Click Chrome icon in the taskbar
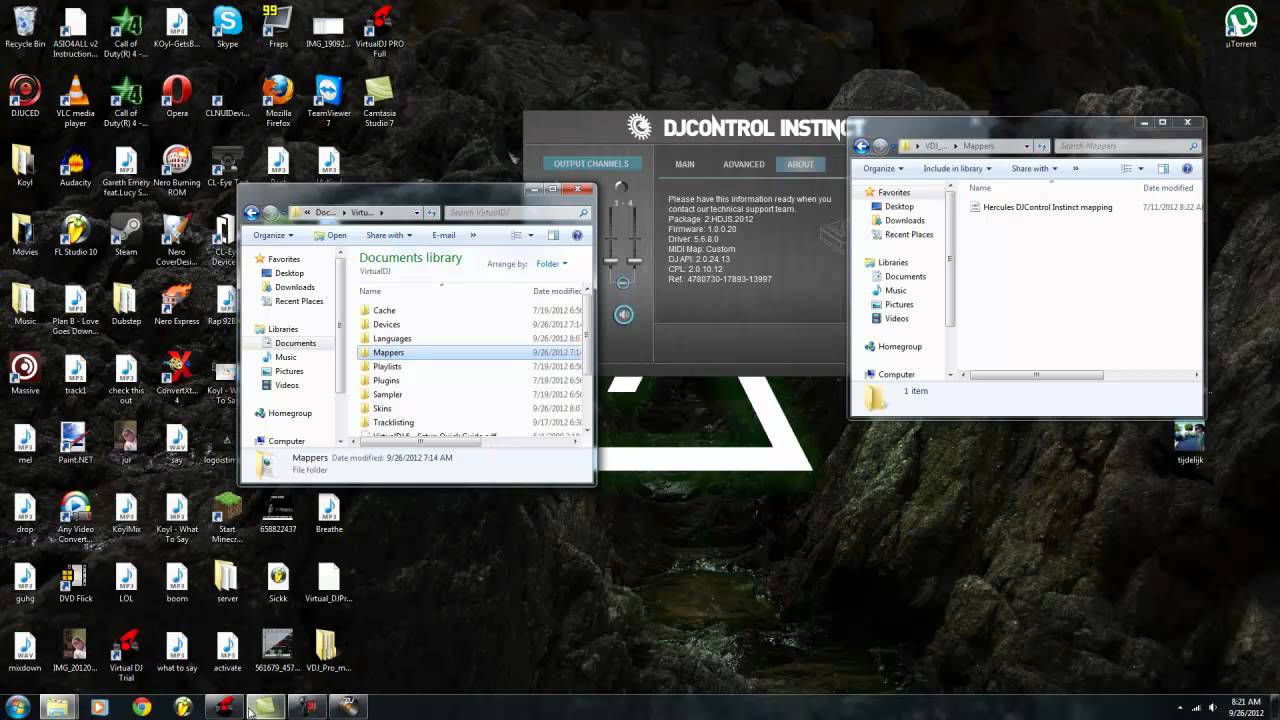The width and height of the screenshot is (1280, 720). [x=141, y=707]
